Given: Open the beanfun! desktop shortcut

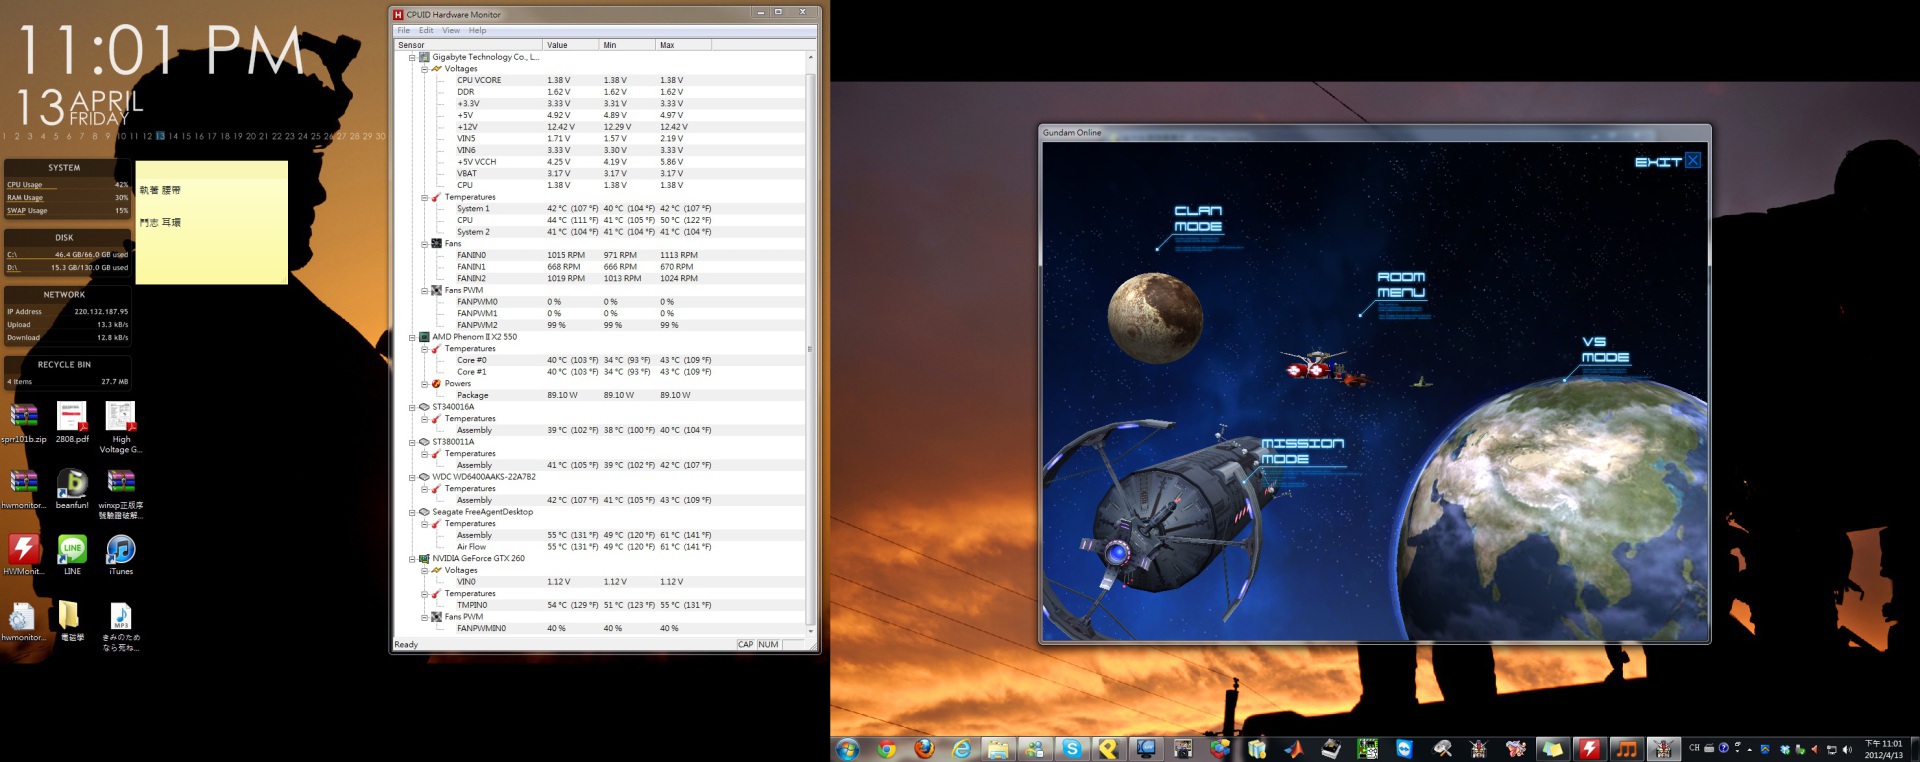Looking at the screenshot, I should (72, 484).
